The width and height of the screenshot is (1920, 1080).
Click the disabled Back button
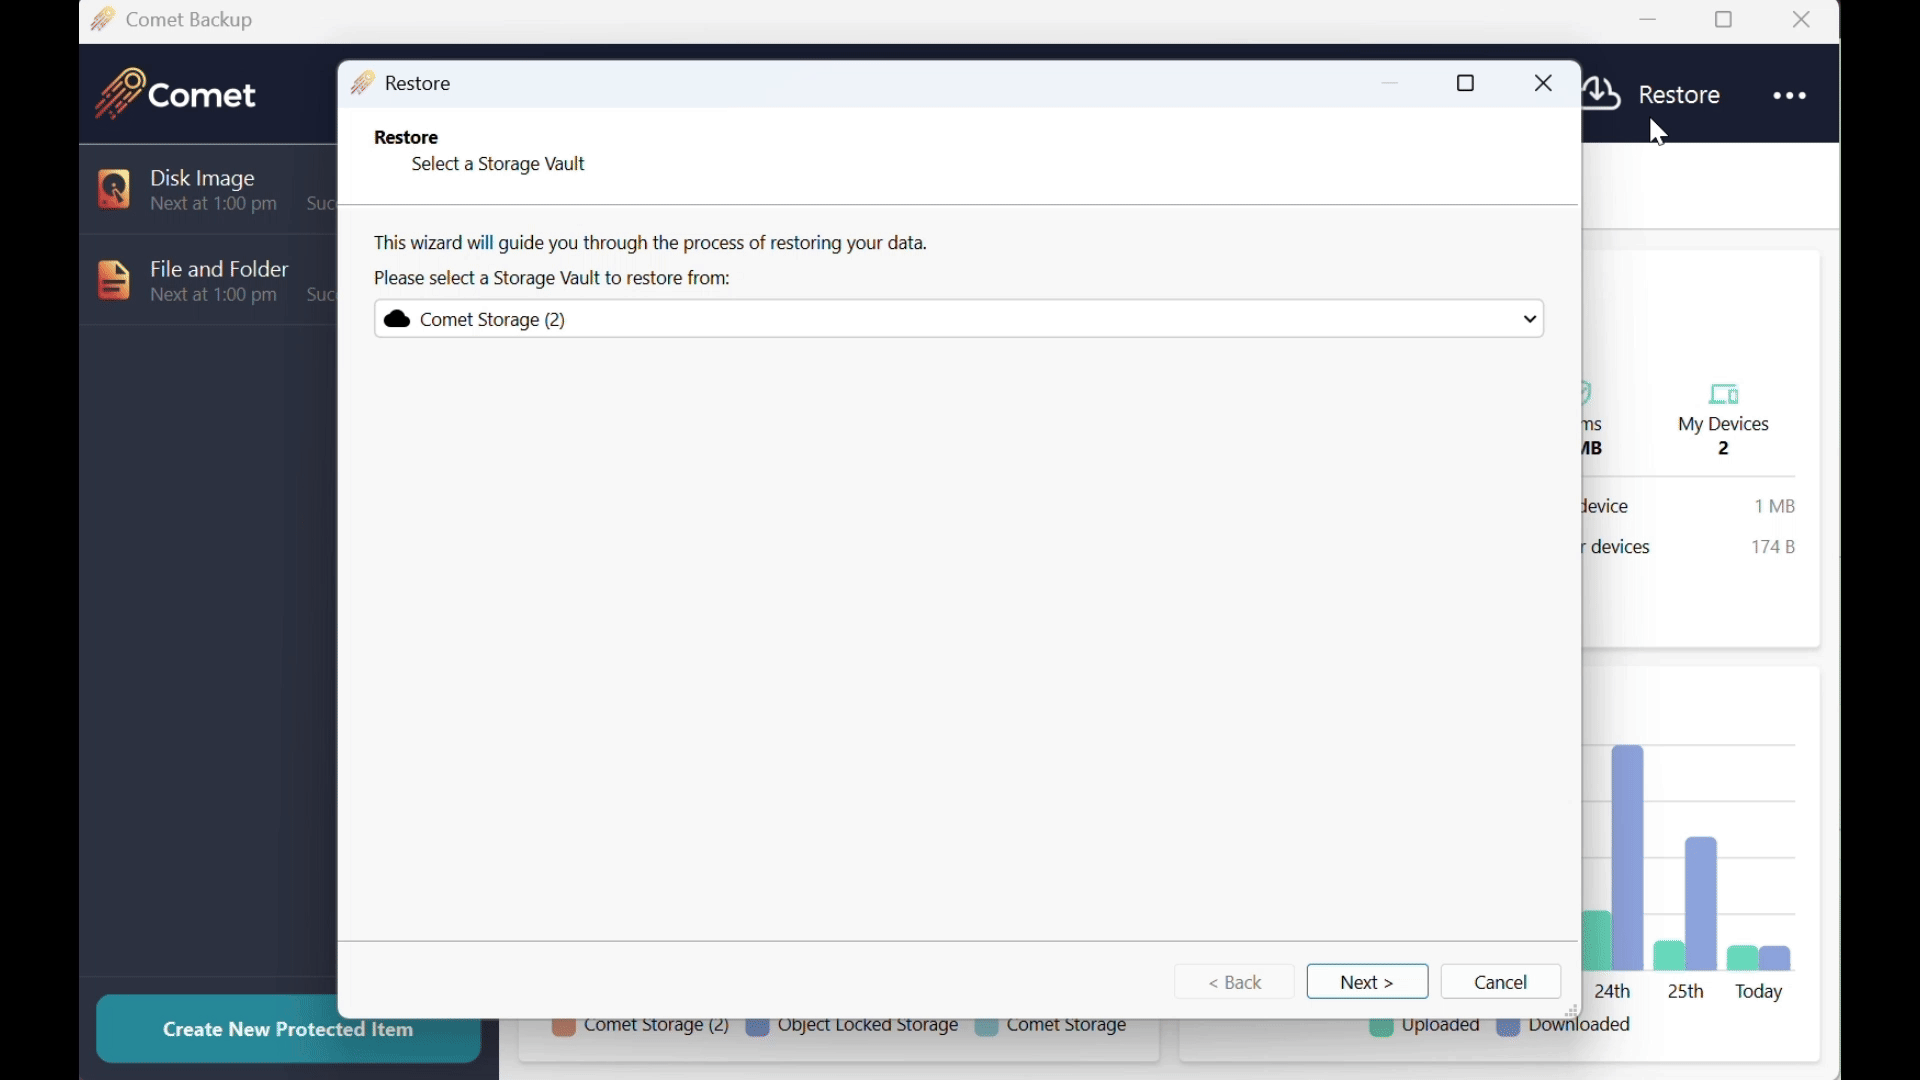(x=1235, y=982)
